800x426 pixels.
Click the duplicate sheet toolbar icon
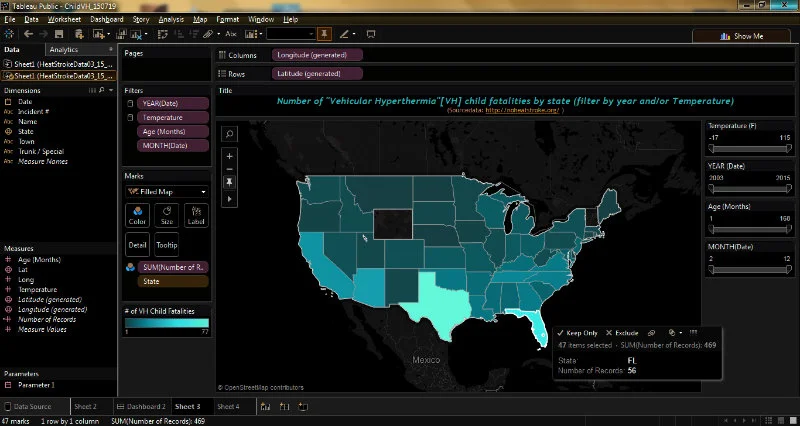pyautogui.click(x=121, y=34)
